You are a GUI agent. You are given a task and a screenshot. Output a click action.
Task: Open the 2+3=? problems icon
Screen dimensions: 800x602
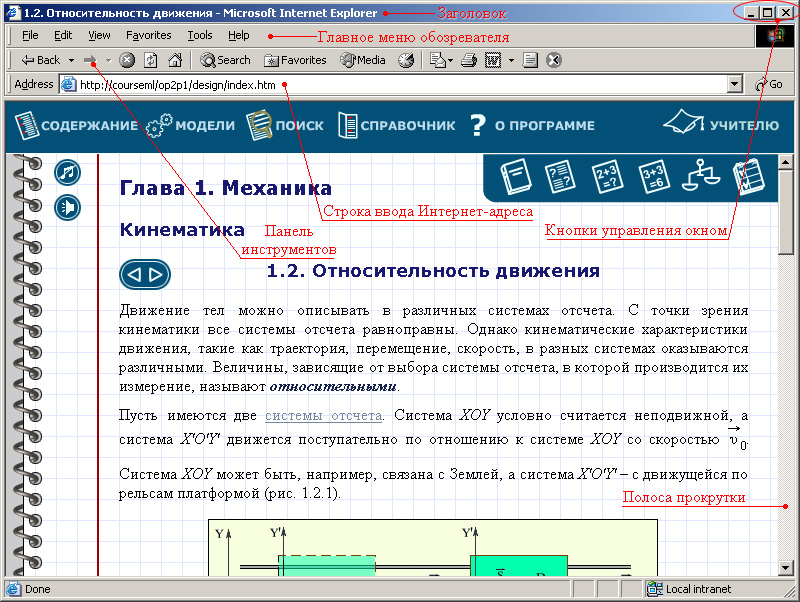(x=606, y=177)
